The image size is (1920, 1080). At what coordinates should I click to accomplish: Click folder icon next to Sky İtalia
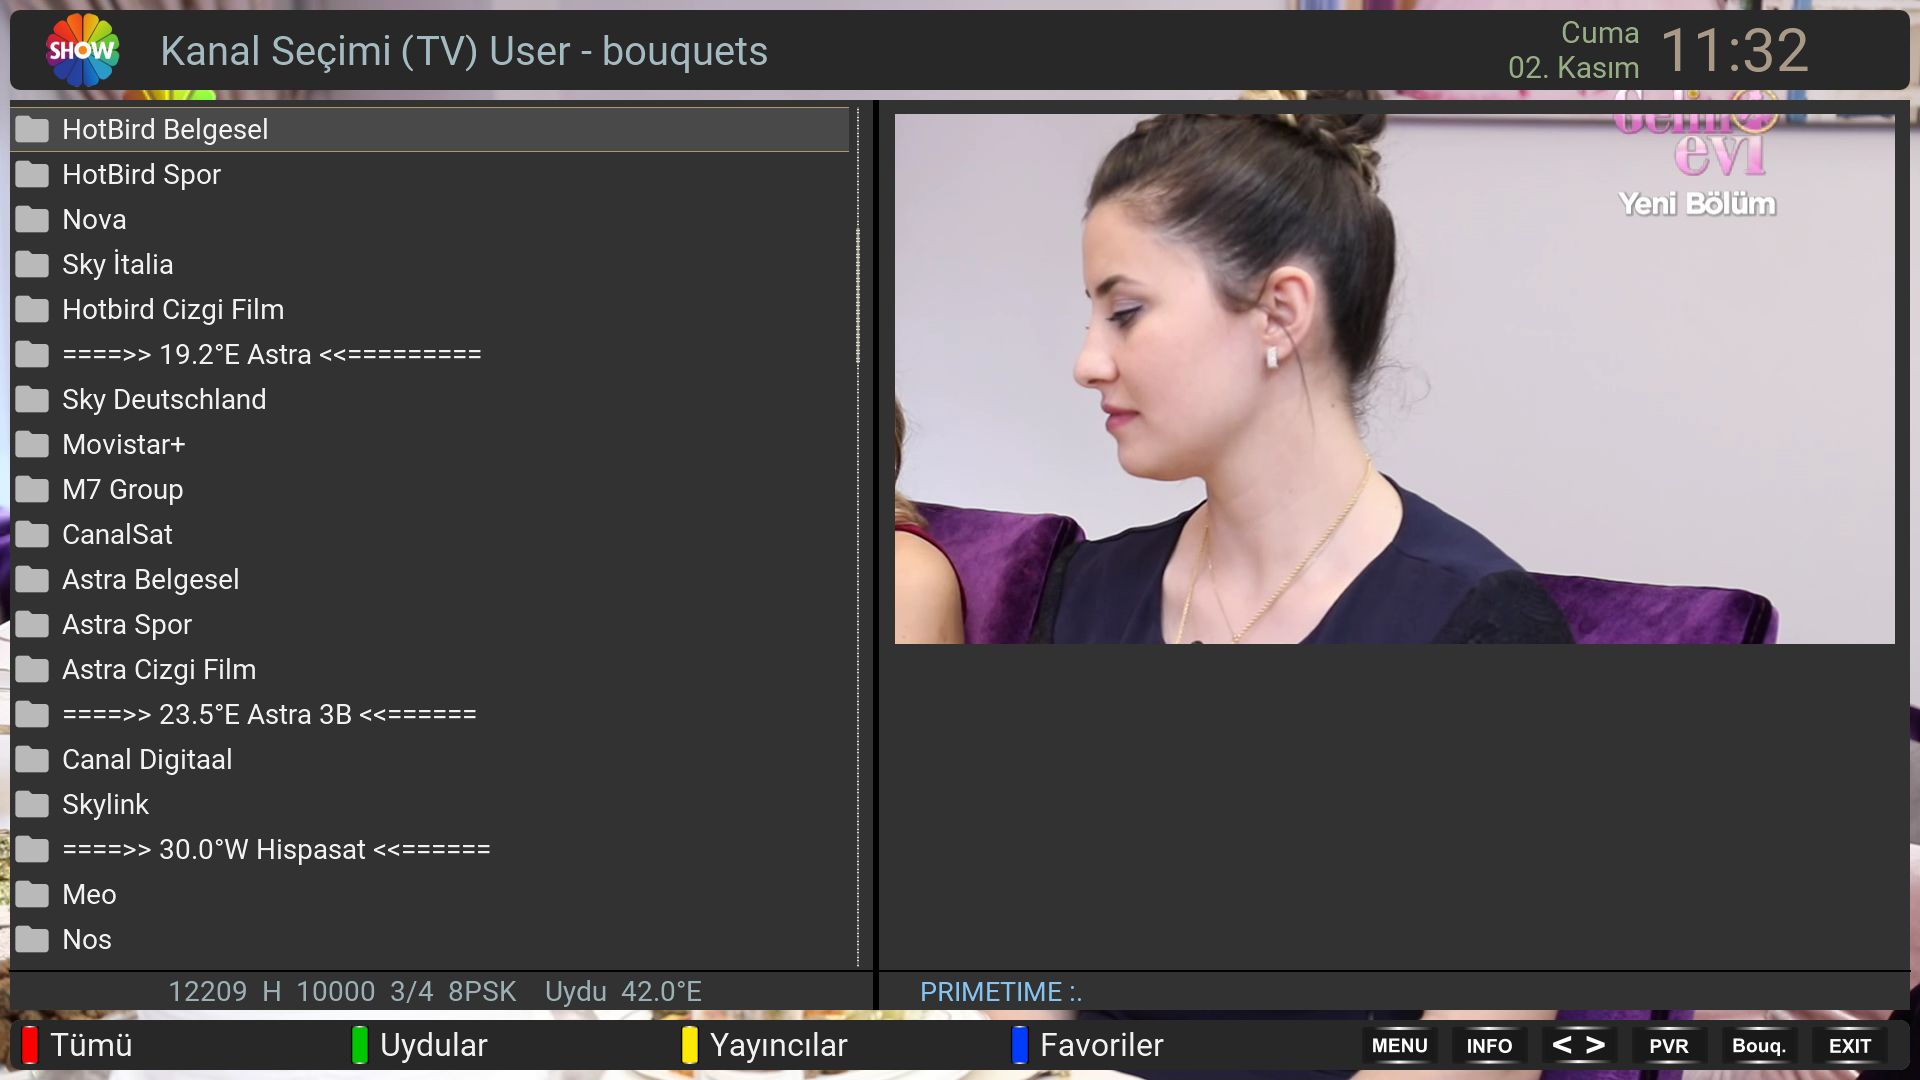(32, 264)
